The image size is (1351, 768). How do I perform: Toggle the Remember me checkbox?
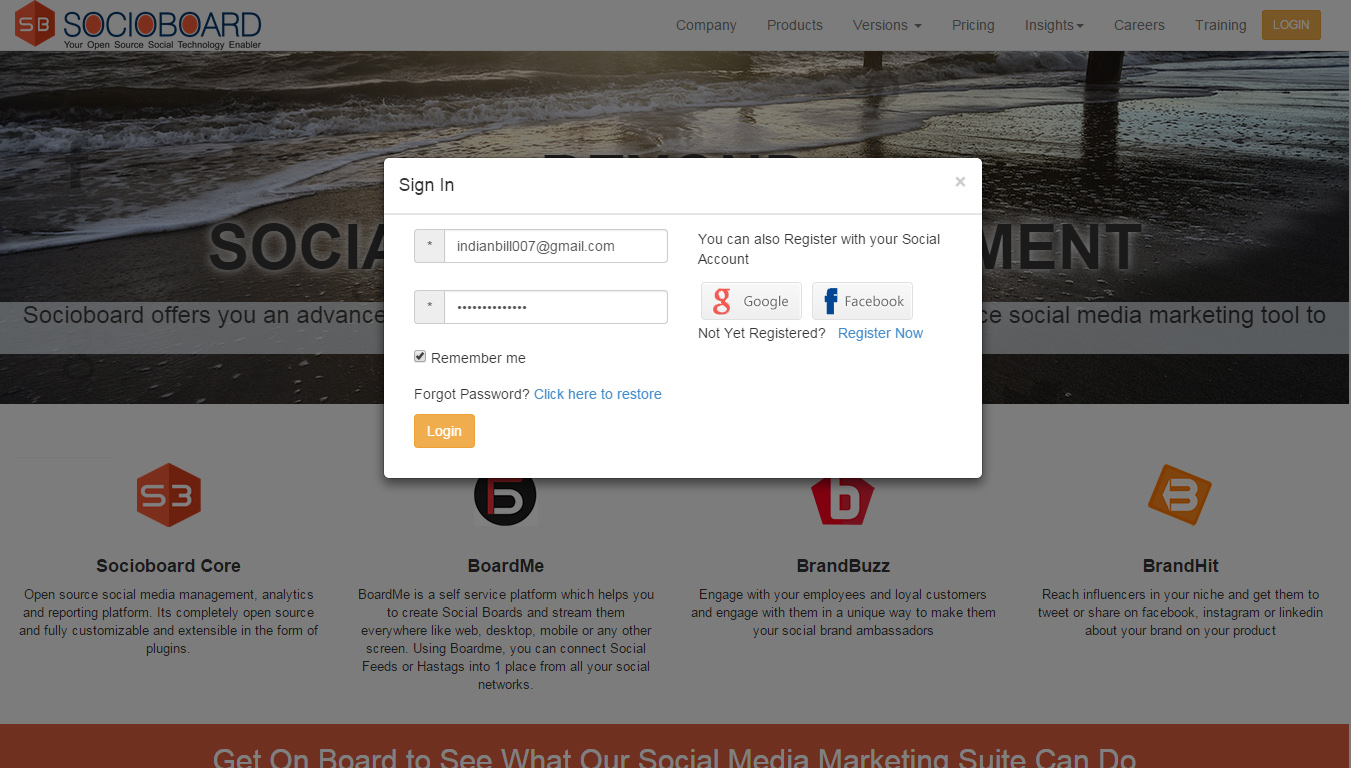(x=420, y=356)
